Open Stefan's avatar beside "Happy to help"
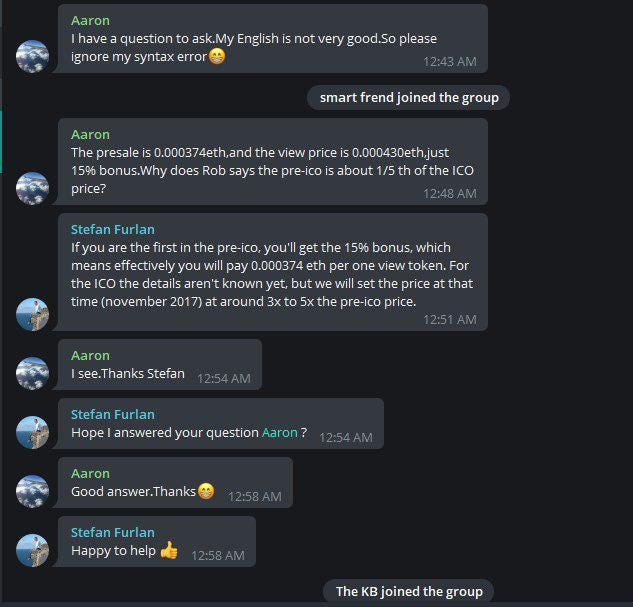633x607 pixels. 32,550
